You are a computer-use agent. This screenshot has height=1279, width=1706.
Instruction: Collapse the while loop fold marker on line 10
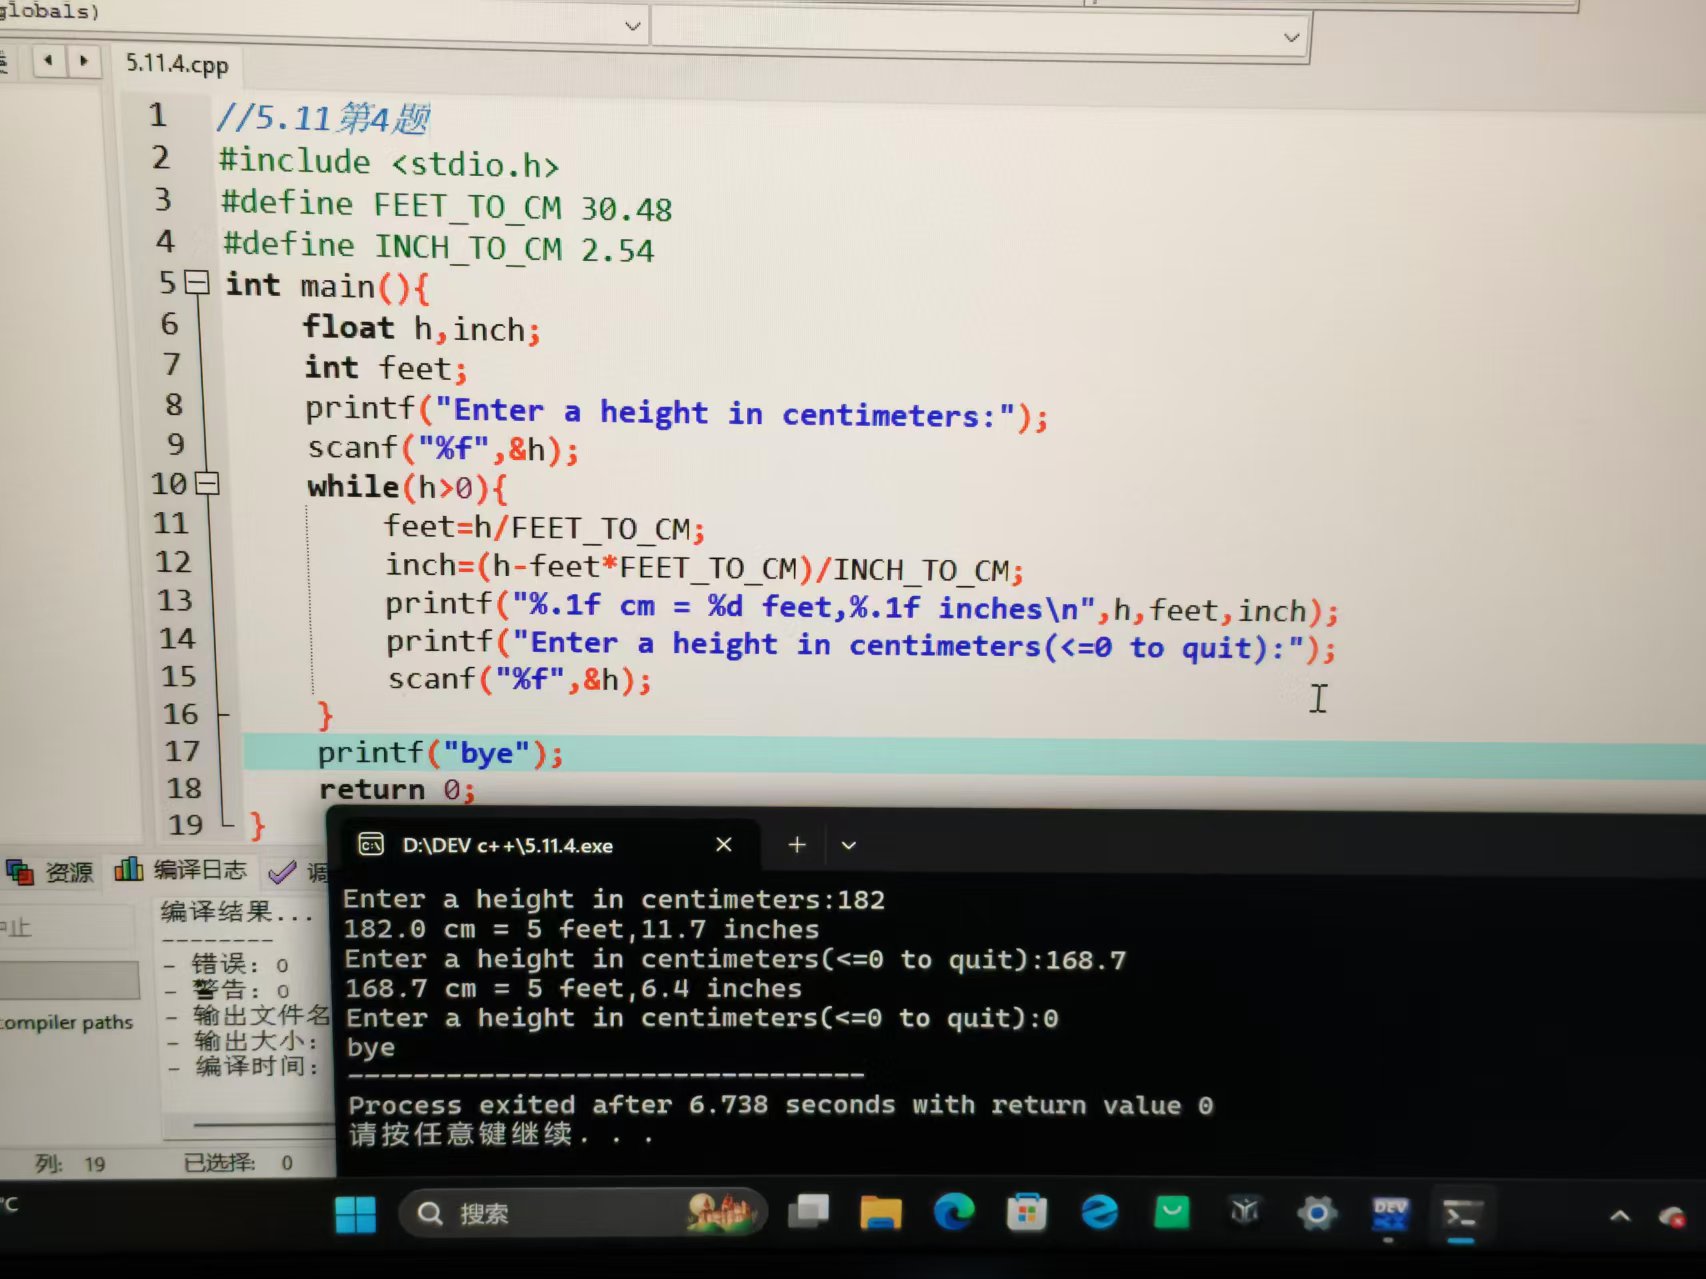[205, 484]
